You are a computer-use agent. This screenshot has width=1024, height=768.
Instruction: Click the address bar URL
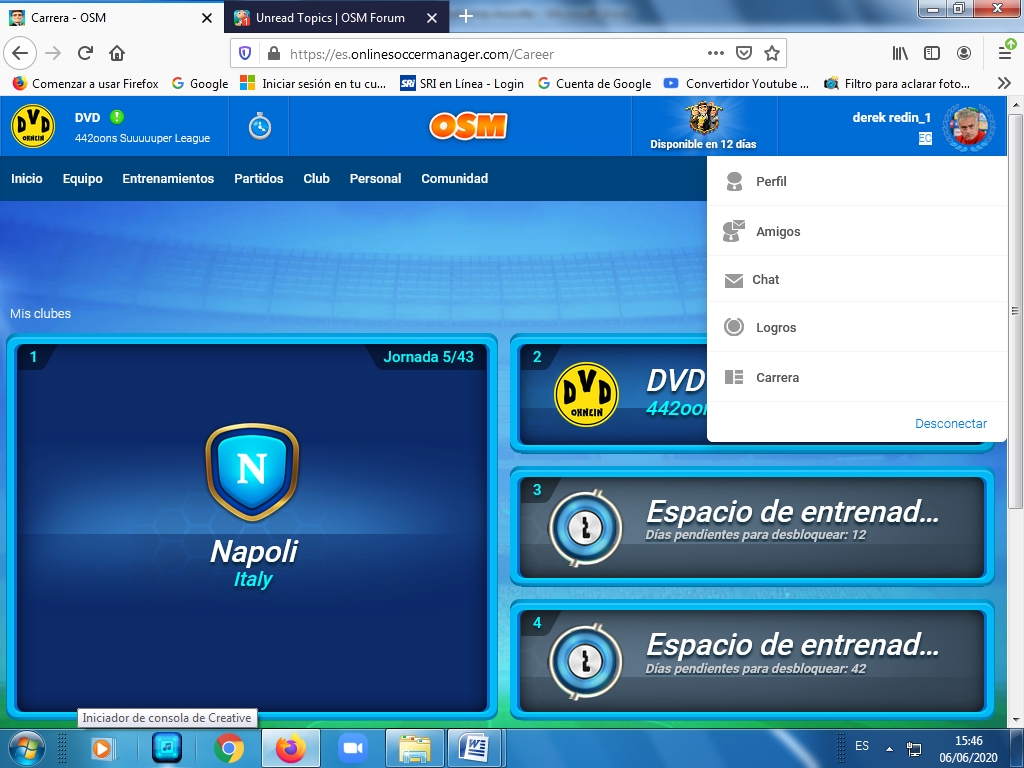click(422, 54)
